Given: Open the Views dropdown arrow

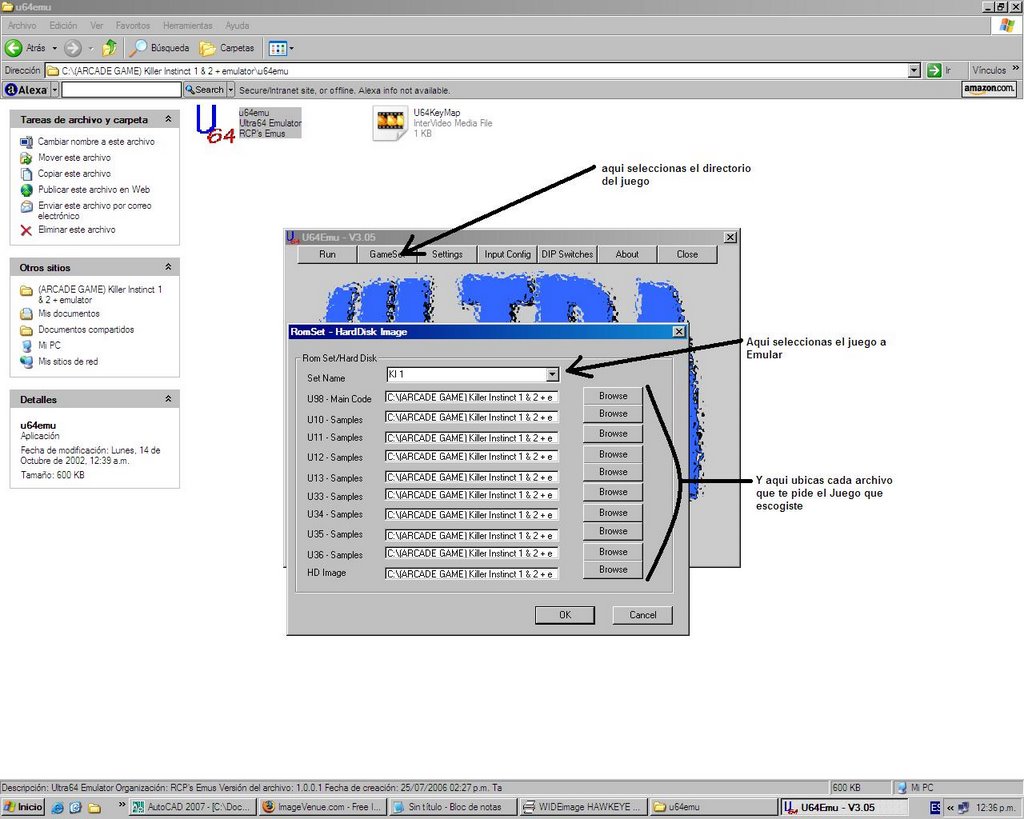Looking at the screenshot, I should (x=291, y=48).
